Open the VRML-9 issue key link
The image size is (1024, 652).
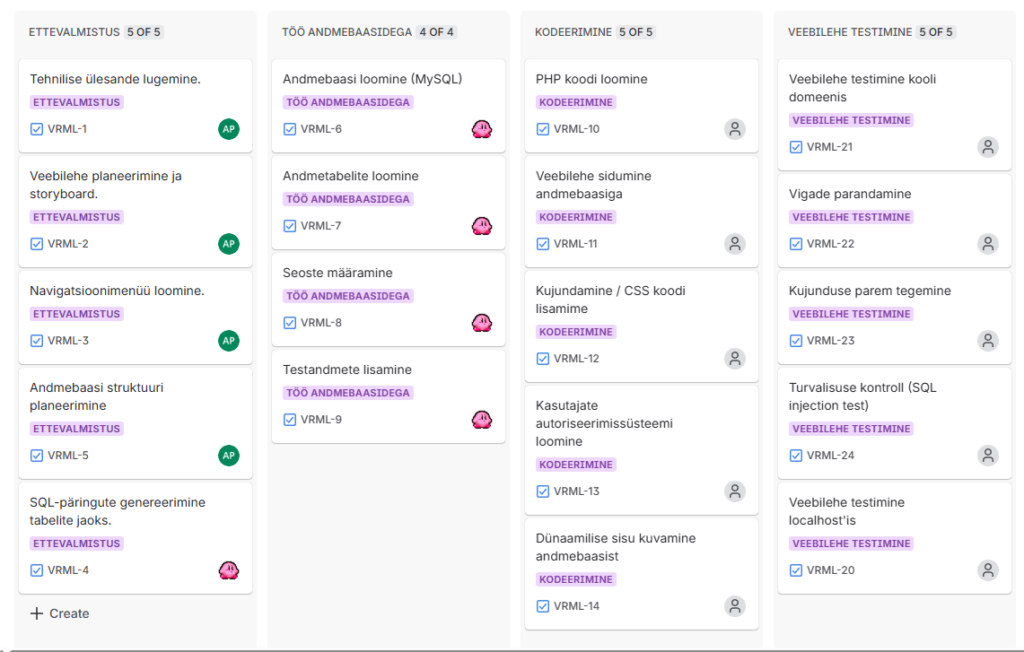(x=321, y=420)
